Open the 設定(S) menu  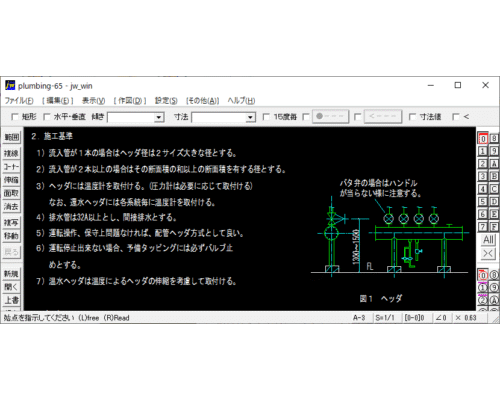166,101
